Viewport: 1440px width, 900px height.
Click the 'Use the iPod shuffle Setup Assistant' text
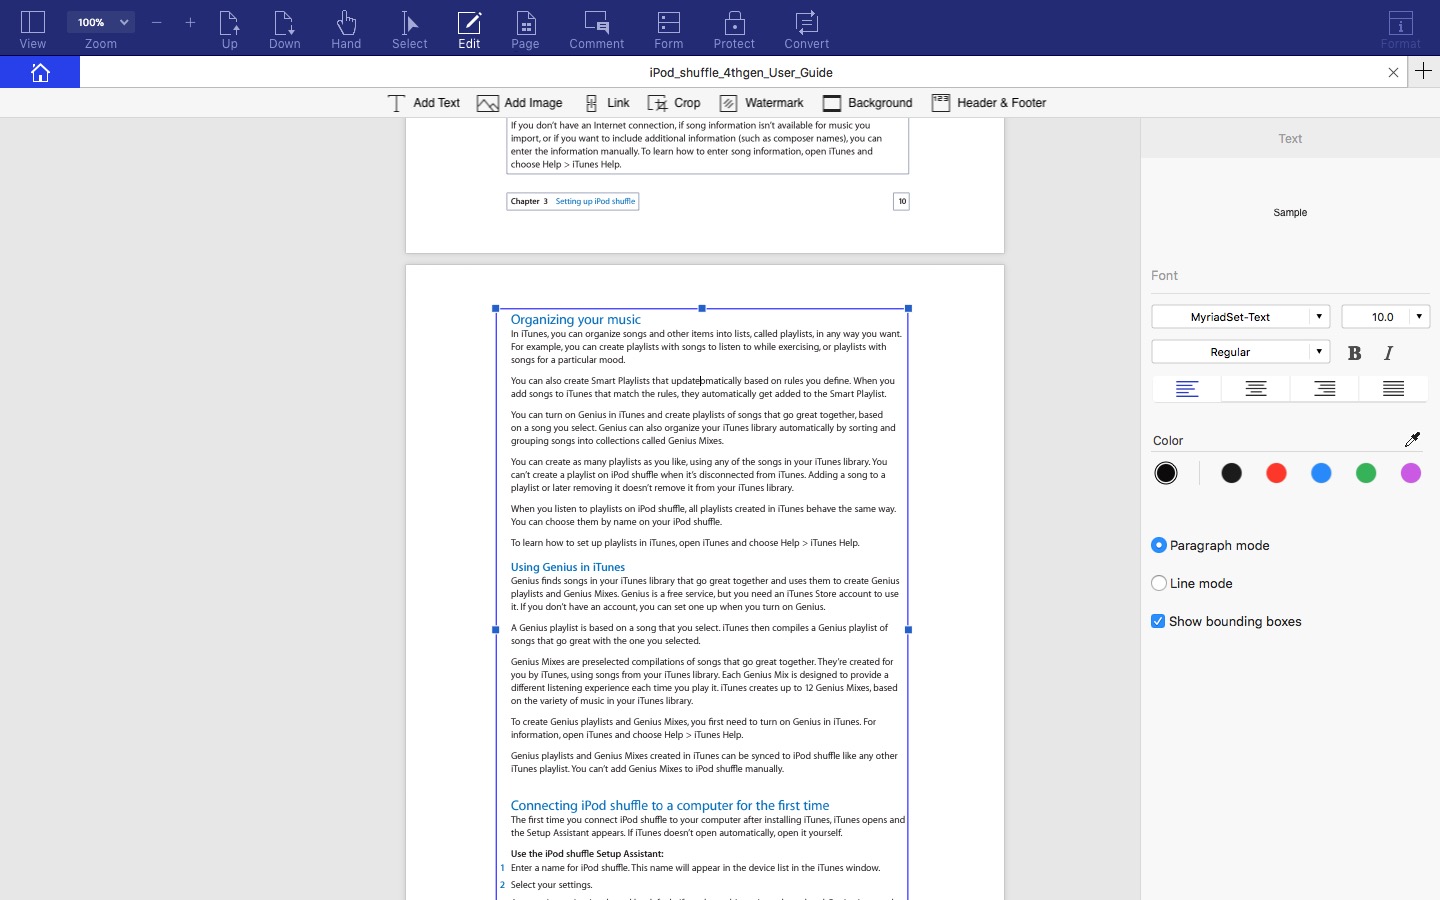[587, 854]
